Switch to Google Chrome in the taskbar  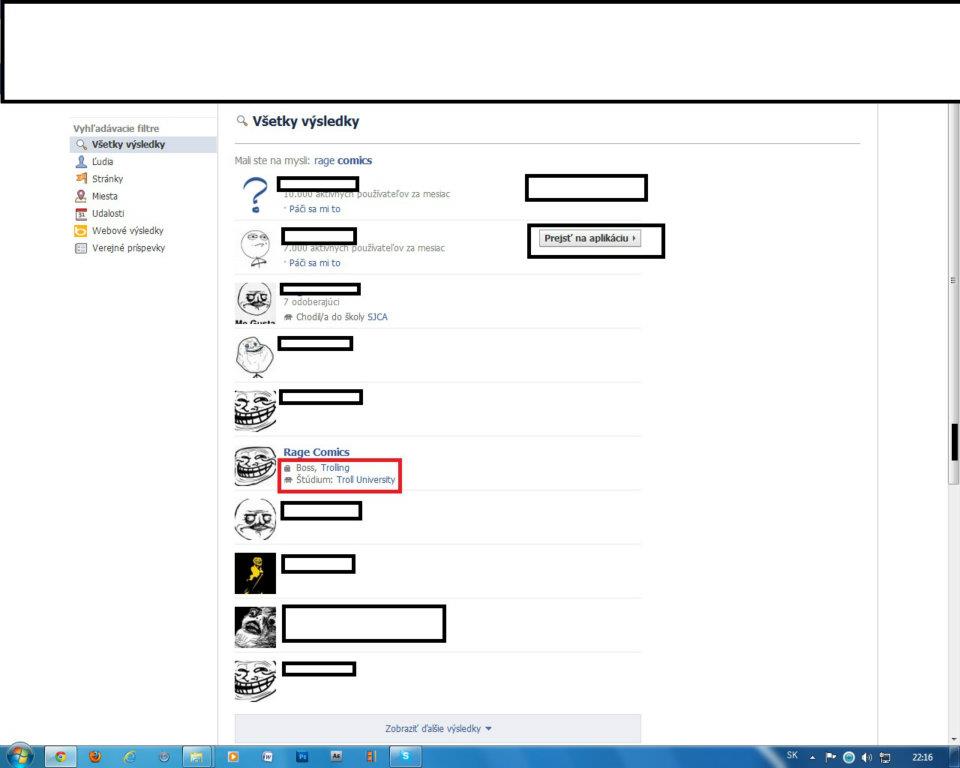61,757
